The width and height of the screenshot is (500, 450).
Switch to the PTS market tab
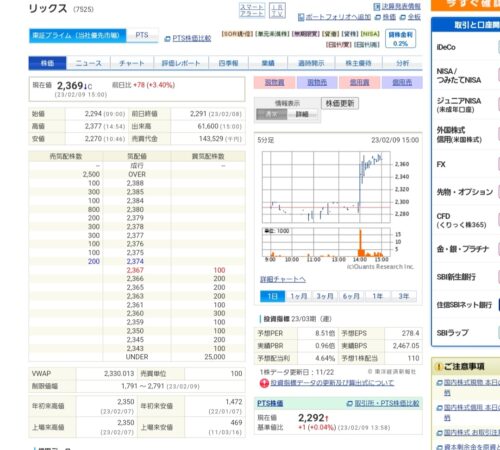[142, 35]
